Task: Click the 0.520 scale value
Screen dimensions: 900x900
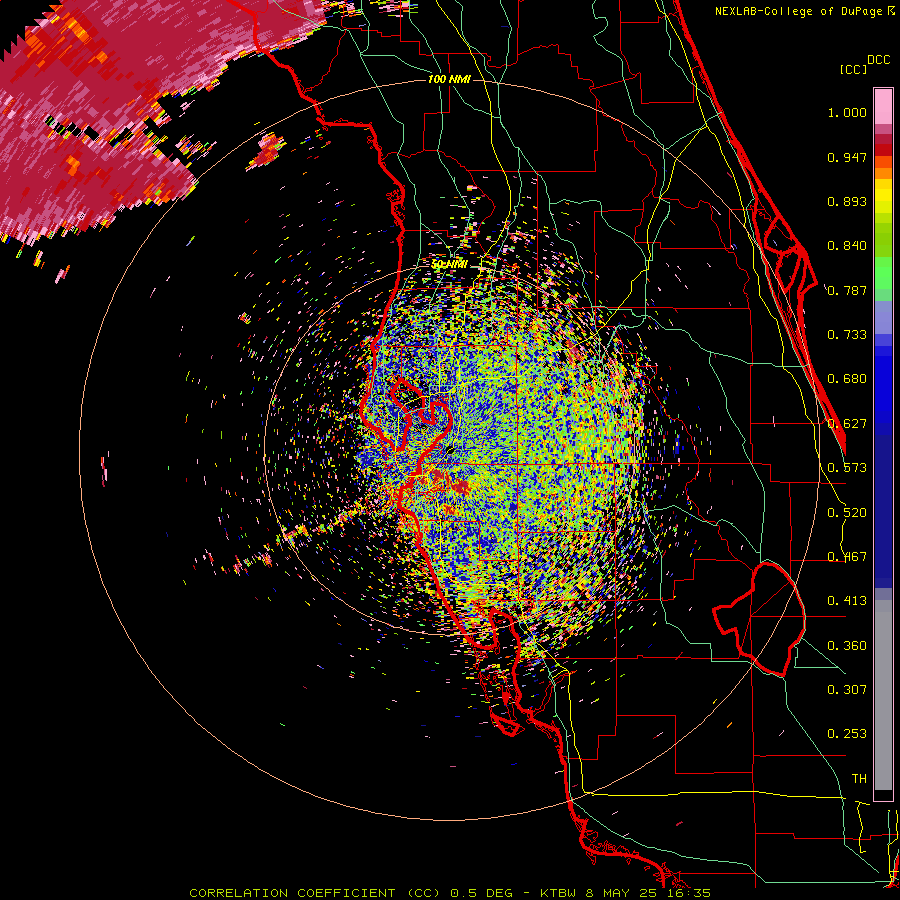Action: pos(847,513)
